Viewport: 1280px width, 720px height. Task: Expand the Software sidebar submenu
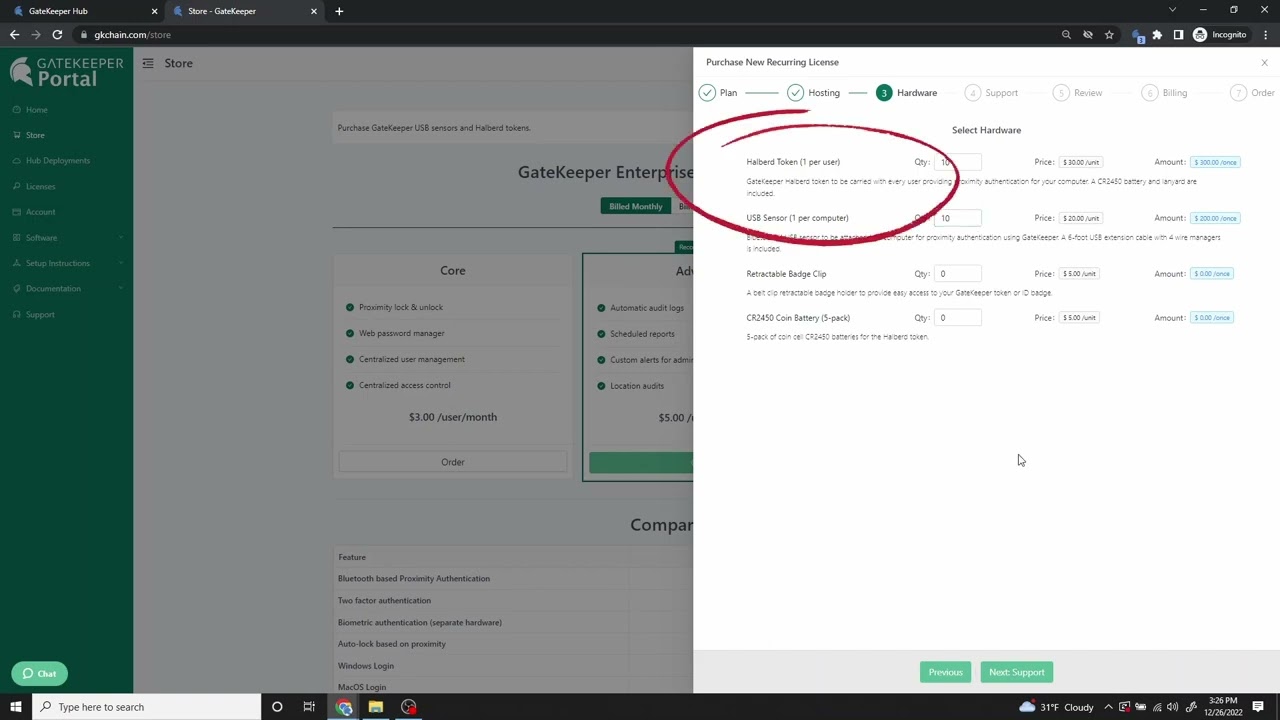[66, 238]
